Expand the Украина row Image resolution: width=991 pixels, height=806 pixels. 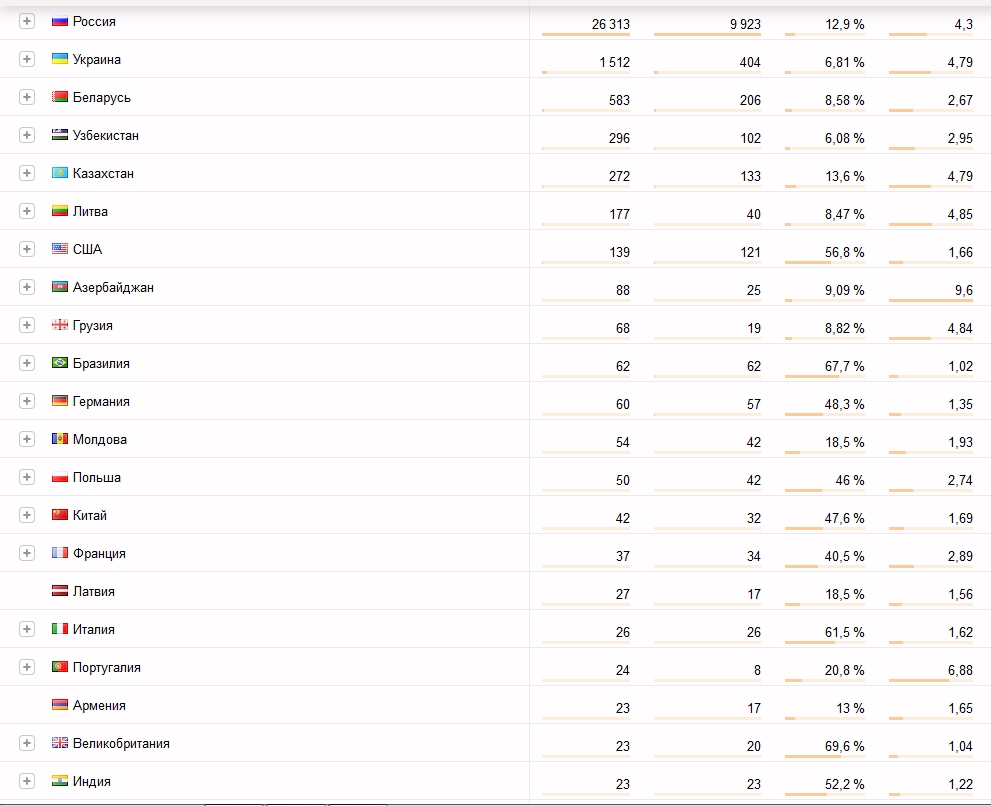27,59
